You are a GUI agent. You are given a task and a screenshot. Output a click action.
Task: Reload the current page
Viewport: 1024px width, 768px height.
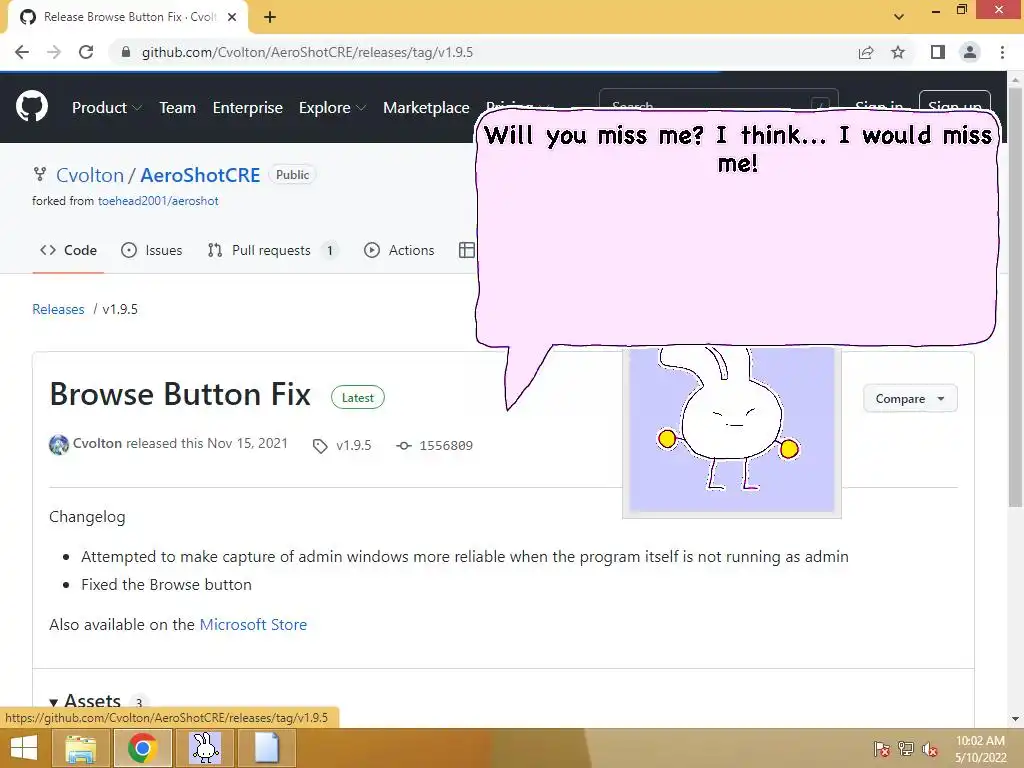[x=86, y=52]
